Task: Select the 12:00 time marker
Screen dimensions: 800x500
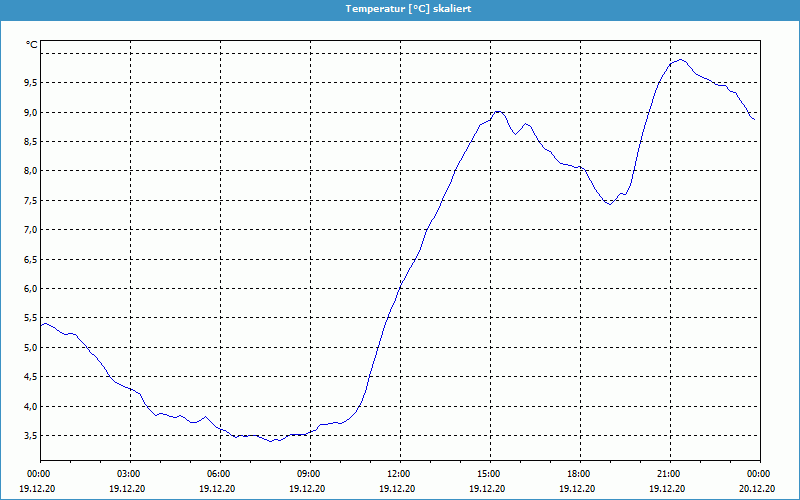Action: [x=399, y=473]
